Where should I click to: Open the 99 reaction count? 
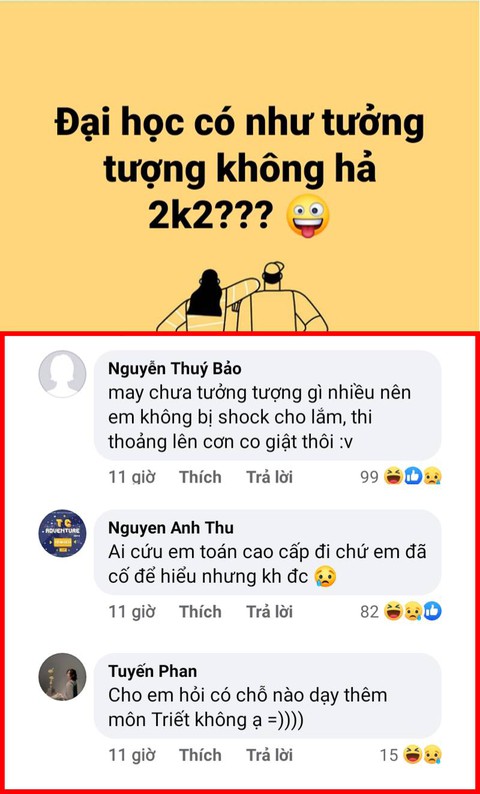[369, 477]
